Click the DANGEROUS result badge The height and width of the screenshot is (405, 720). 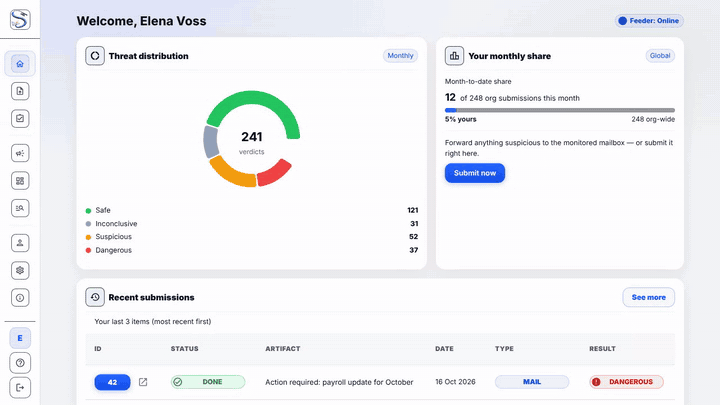pos(626,382)
